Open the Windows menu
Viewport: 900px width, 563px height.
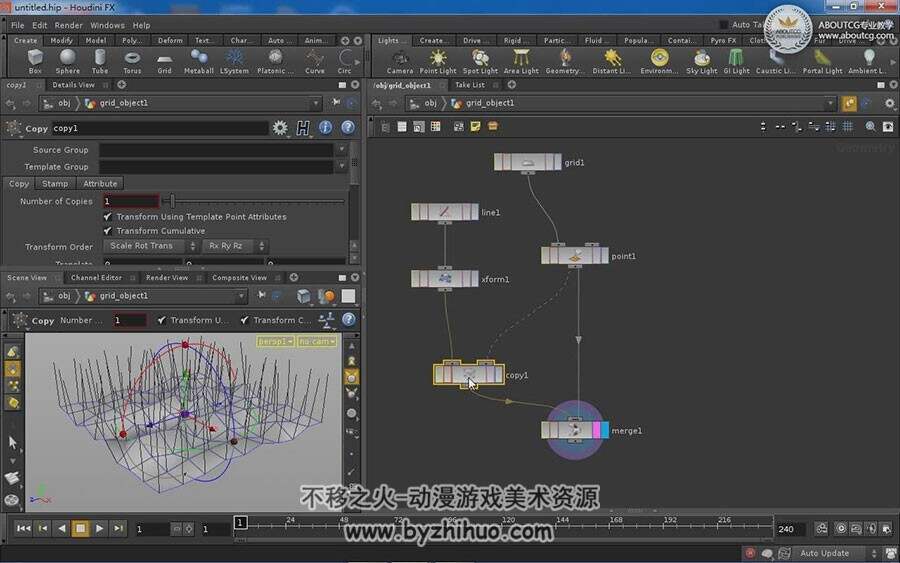[x=107, y=25]
